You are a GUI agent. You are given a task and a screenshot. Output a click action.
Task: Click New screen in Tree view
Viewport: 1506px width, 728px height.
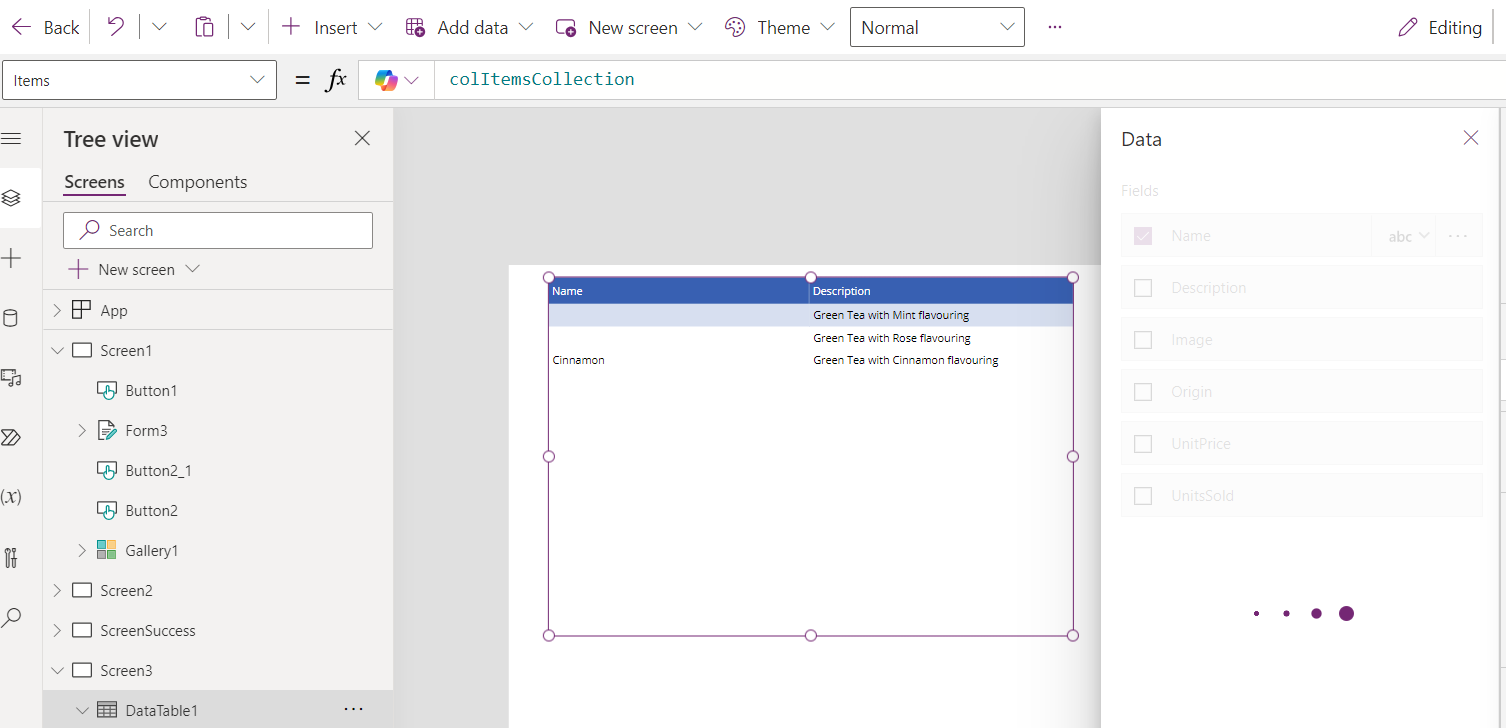click(x=135, y=269)
